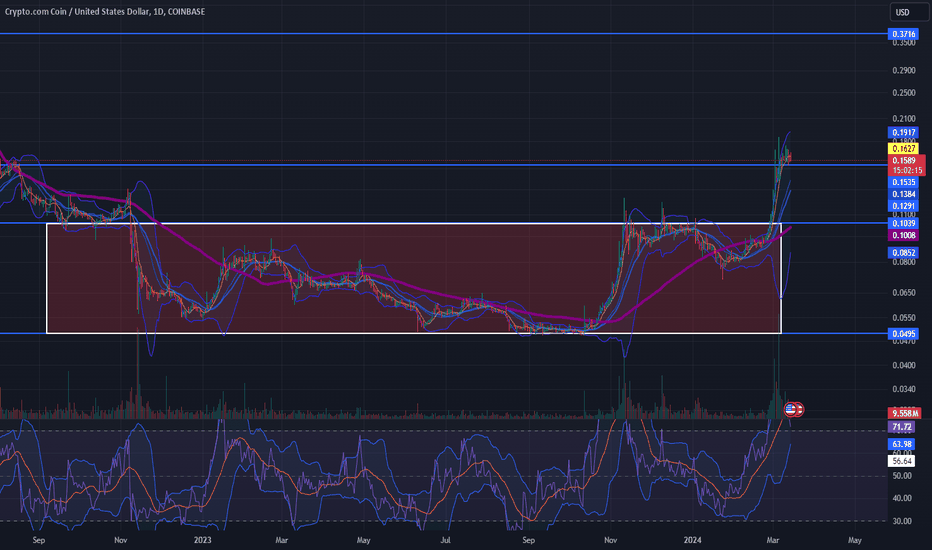Viewport: 932px width, 550px height.
Task: Click the Jul label on the time axis
Action: coord(445,540)
